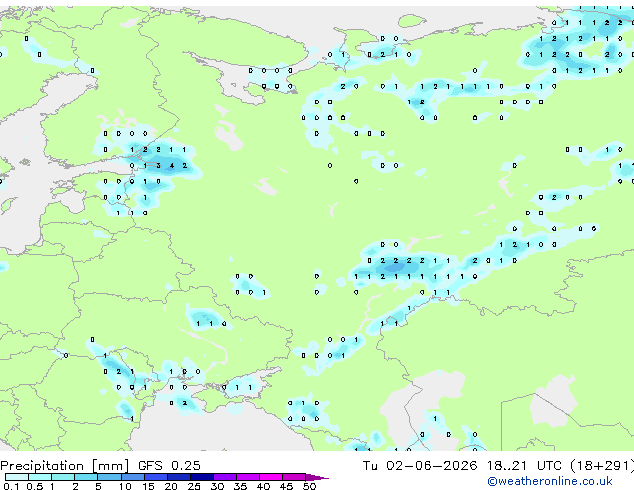This screenshot has width=634, height=490.
Task: Click the 25 to 30 mm legend swatch
Action: click(202, 477)
